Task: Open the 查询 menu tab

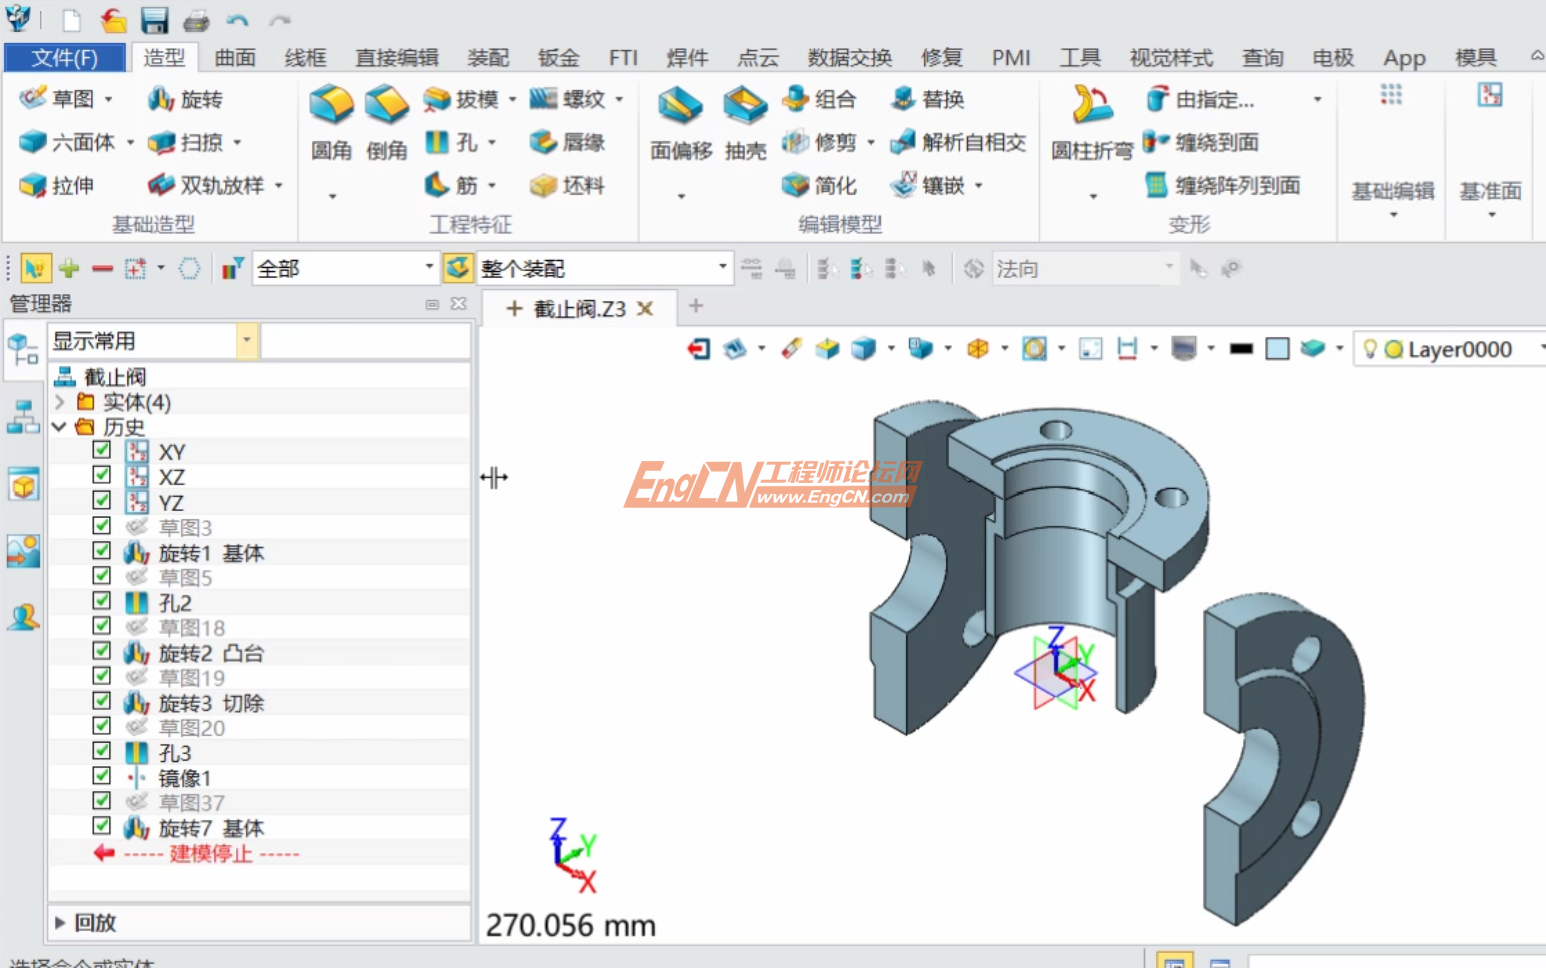Action: (x=1262, y=57)
